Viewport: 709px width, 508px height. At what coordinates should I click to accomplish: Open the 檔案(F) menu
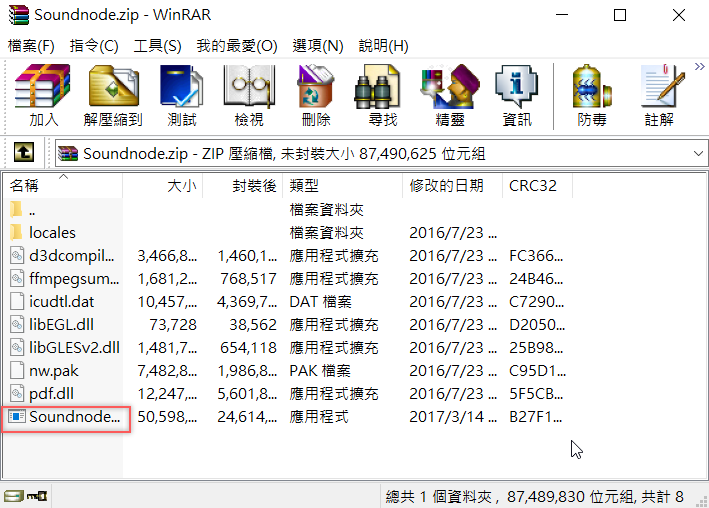pos(31,46)
